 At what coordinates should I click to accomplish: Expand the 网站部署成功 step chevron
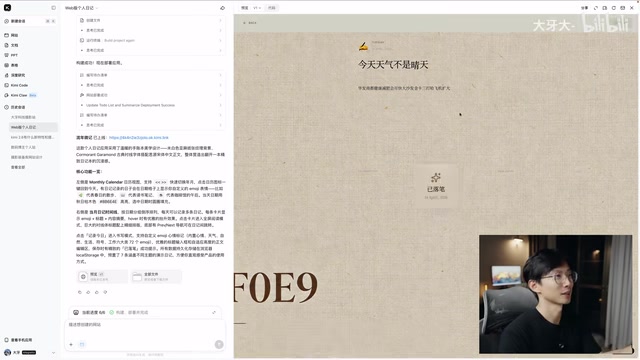click(x=220, y=95)
